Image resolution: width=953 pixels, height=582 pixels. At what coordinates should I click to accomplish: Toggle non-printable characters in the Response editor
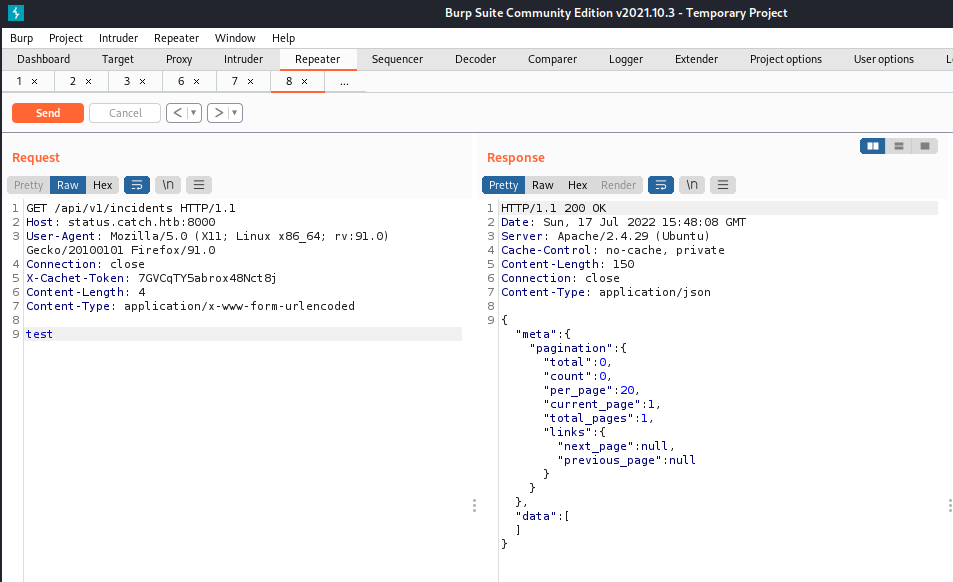click(x=691, y=184)
